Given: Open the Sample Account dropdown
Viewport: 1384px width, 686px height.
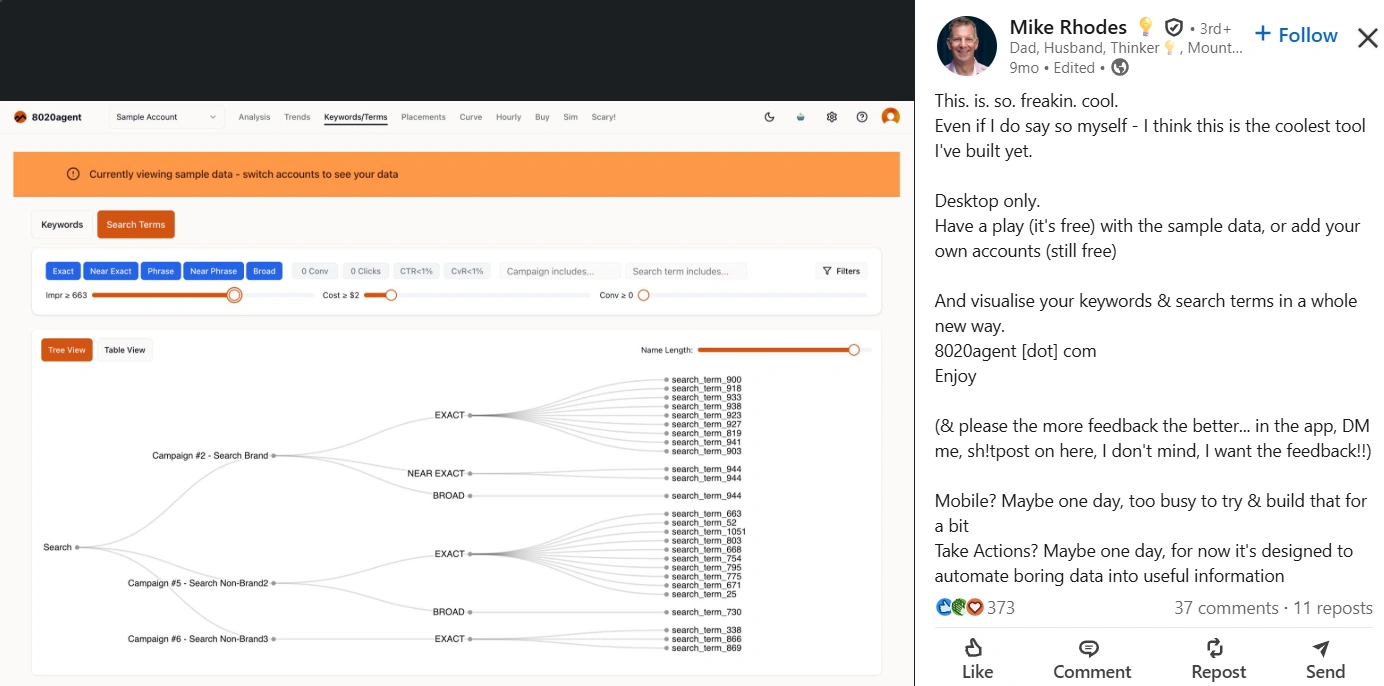Looking at the screenshot, I should (165, 117).
